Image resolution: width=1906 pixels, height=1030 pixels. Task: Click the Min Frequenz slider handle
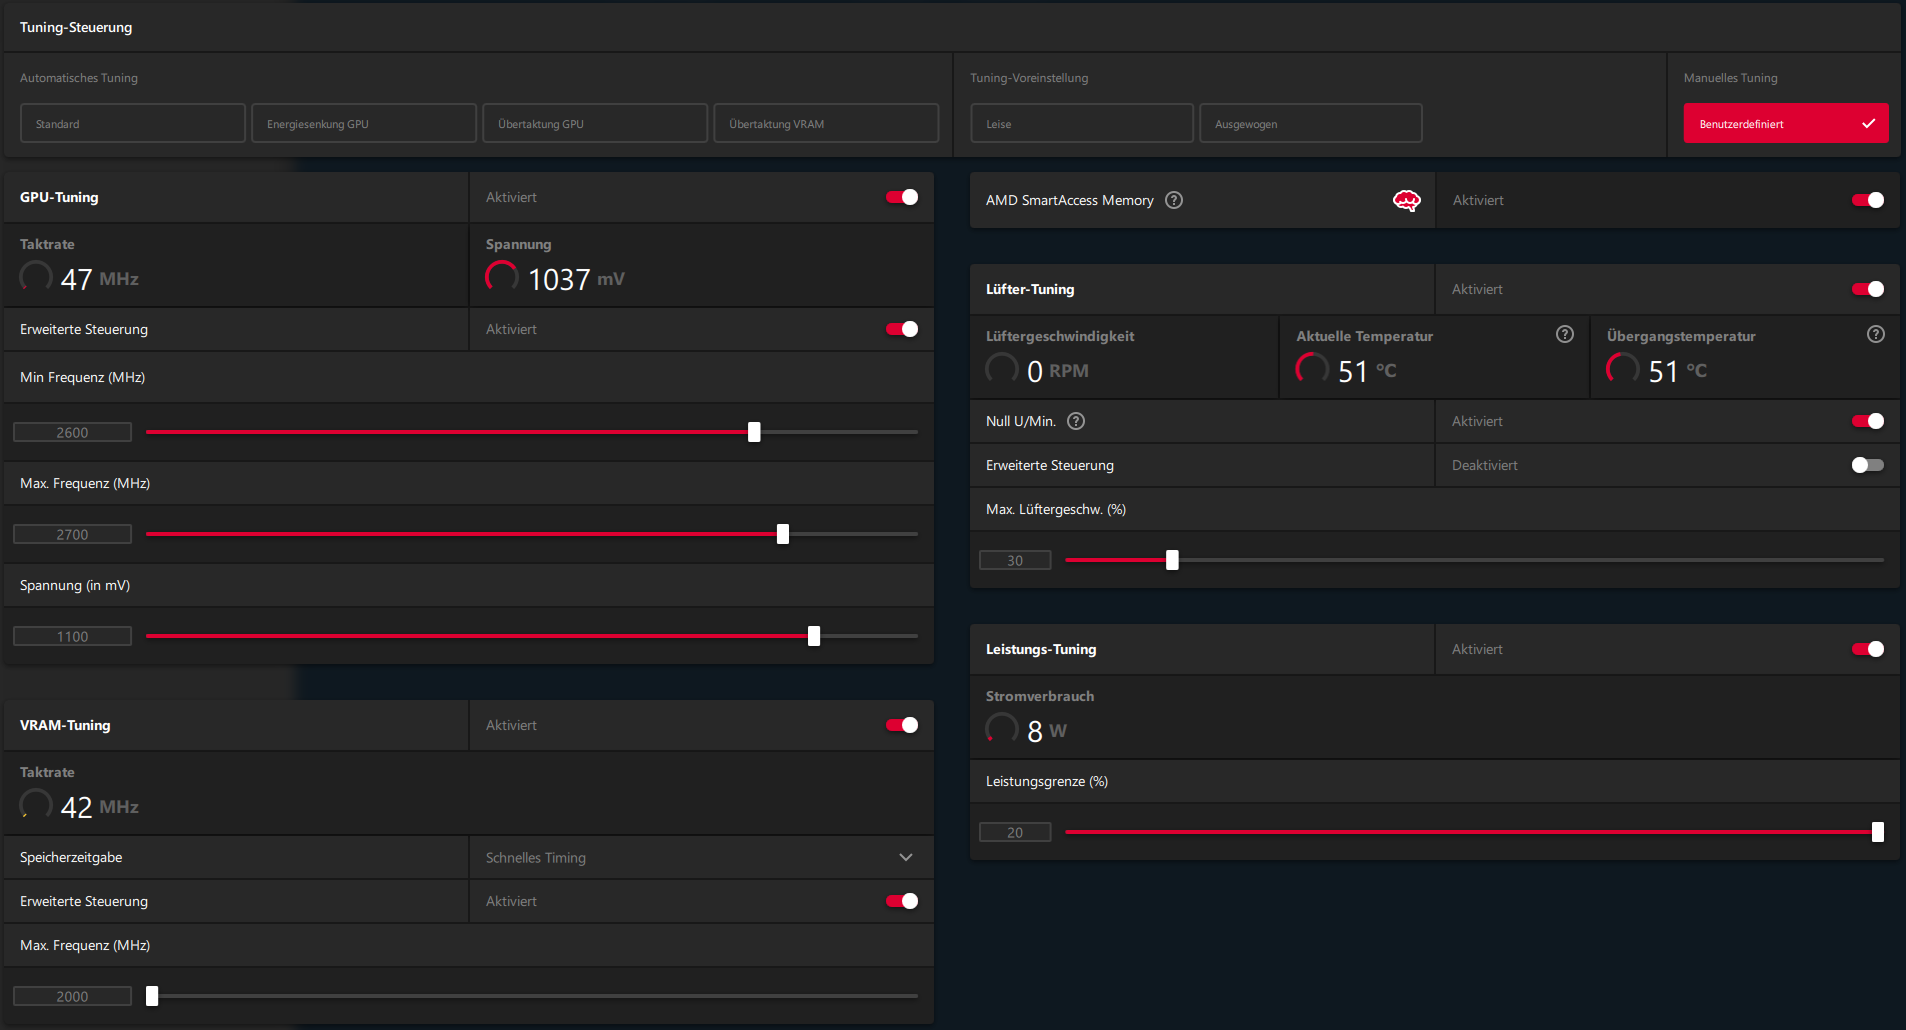coord(754,432)
